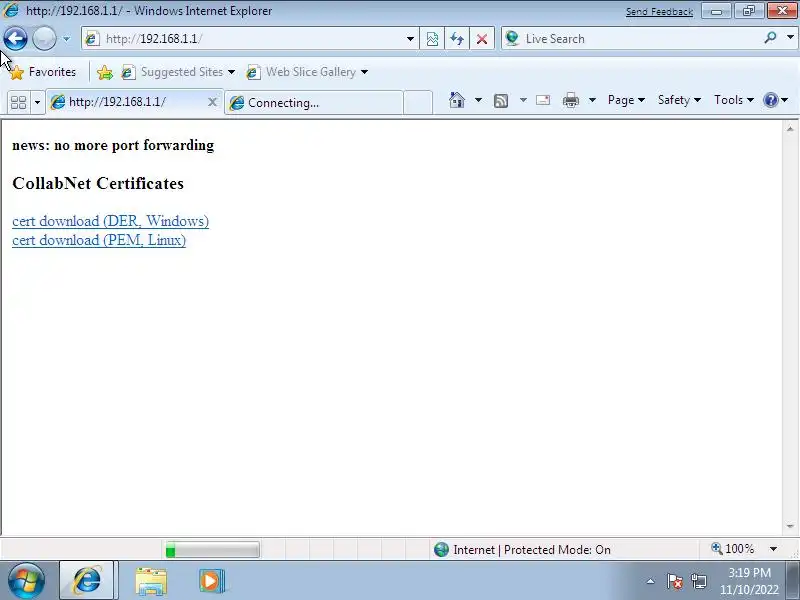
Task: Click the New Tab blank button
Action: (x=418, y=102)
